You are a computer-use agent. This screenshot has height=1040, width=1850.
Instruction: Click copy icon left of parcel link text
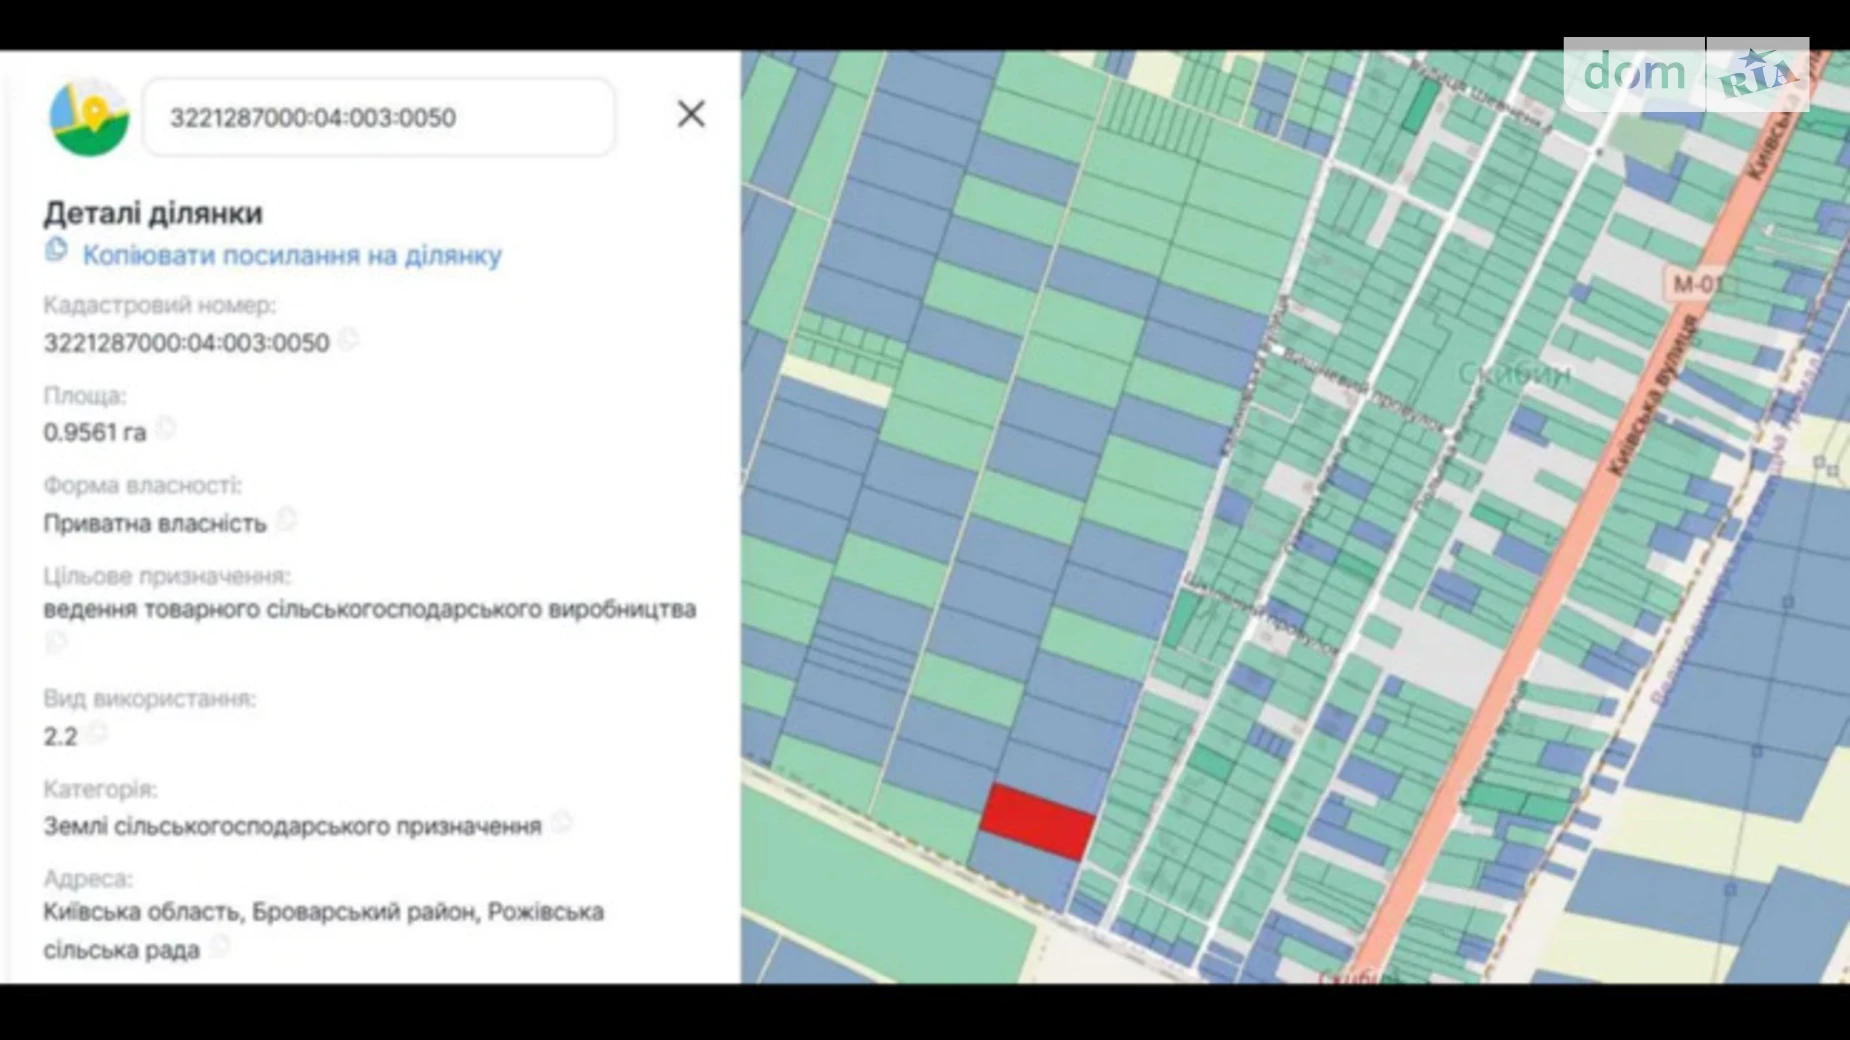point(57,250)
